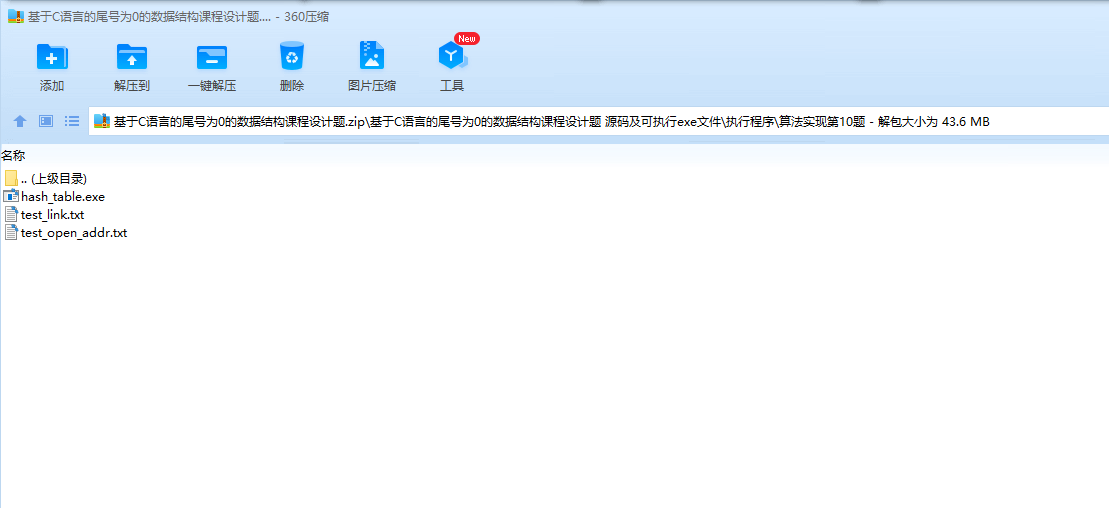
Task: Switch to list view mode button
Action: pos(71,121)
